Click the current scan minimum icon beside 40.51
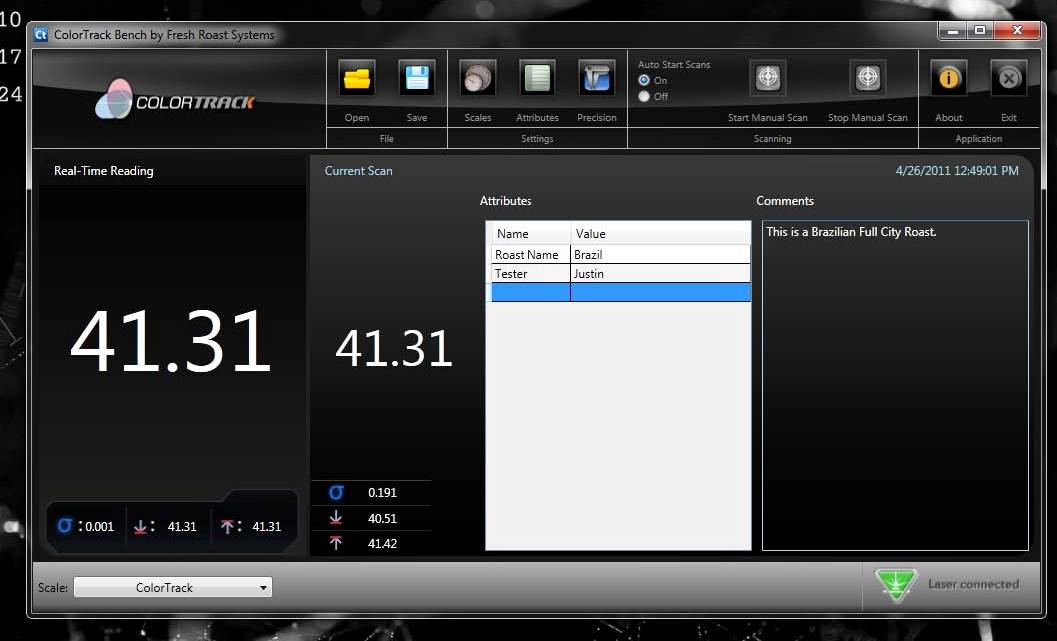The image size is (1057, 641). point(336,518)
